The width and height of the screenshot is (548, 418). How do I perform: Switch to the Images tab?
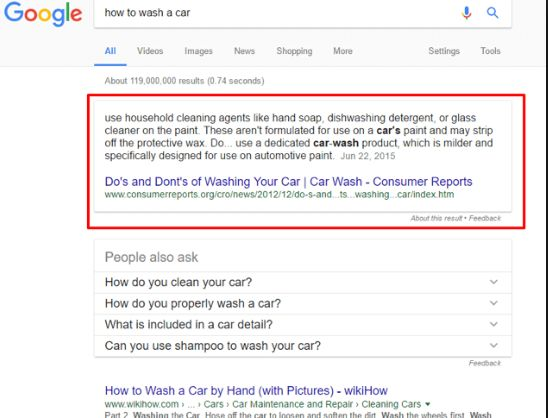(198, 51)
